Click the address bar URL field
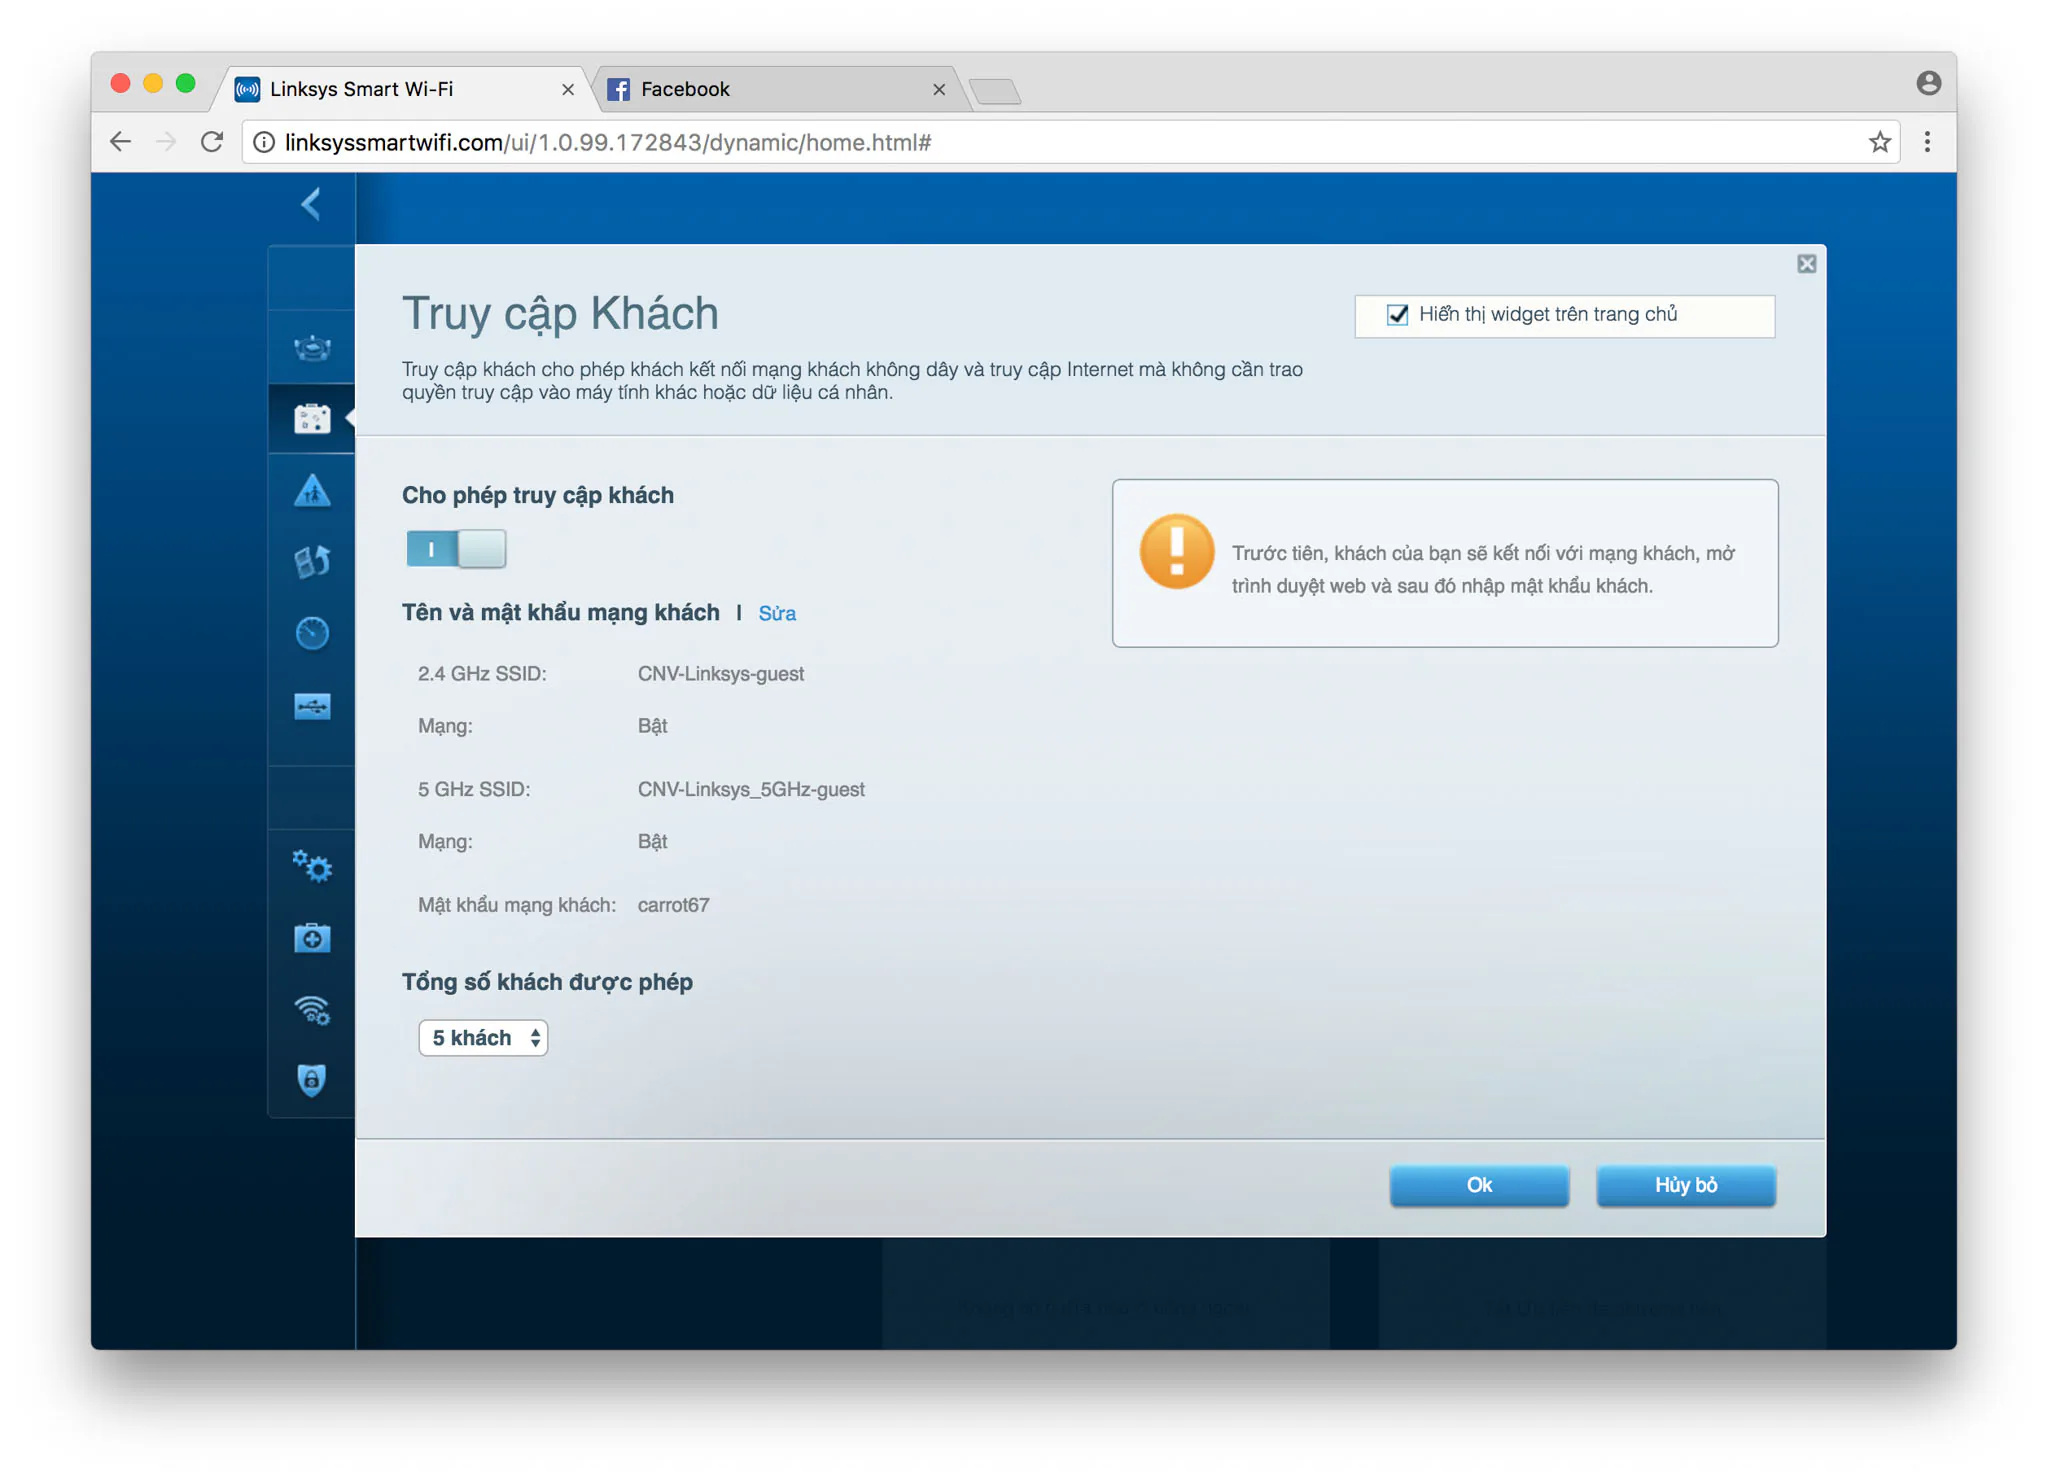Screen dimensions: 2048x1480 tap(1070, 142)
